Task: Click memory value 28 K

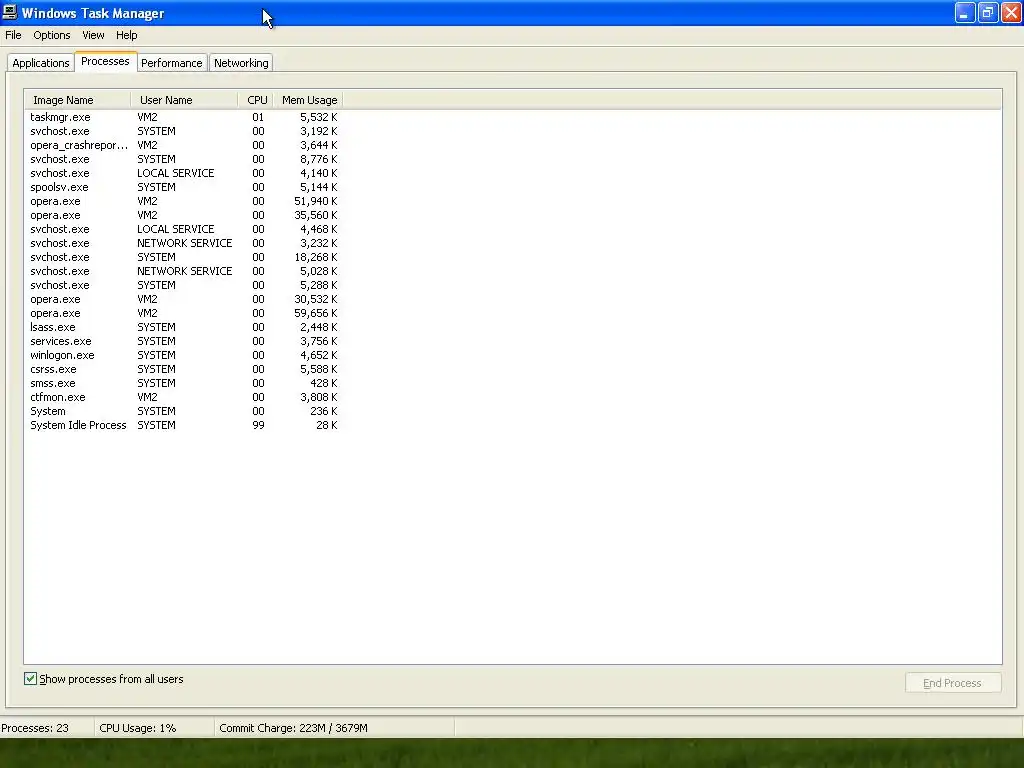Action: click(327, 425)
